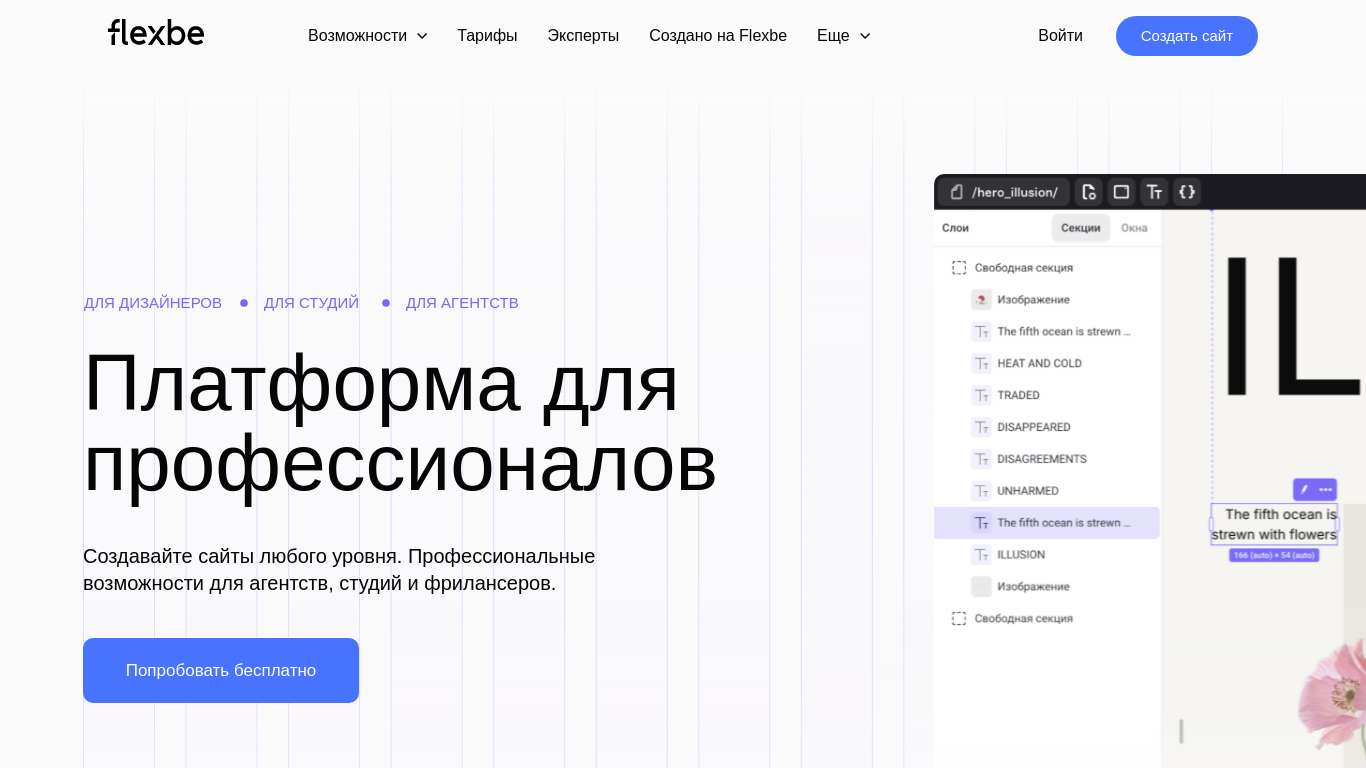
Task: Open the code braces icon in editor toolbar
Action: pos(1187,192)
